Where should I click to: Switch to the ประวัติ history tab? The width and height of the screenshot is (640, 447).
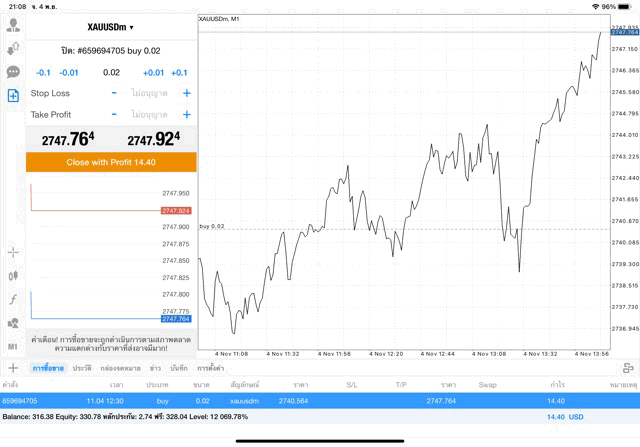(x=82, y=369)
